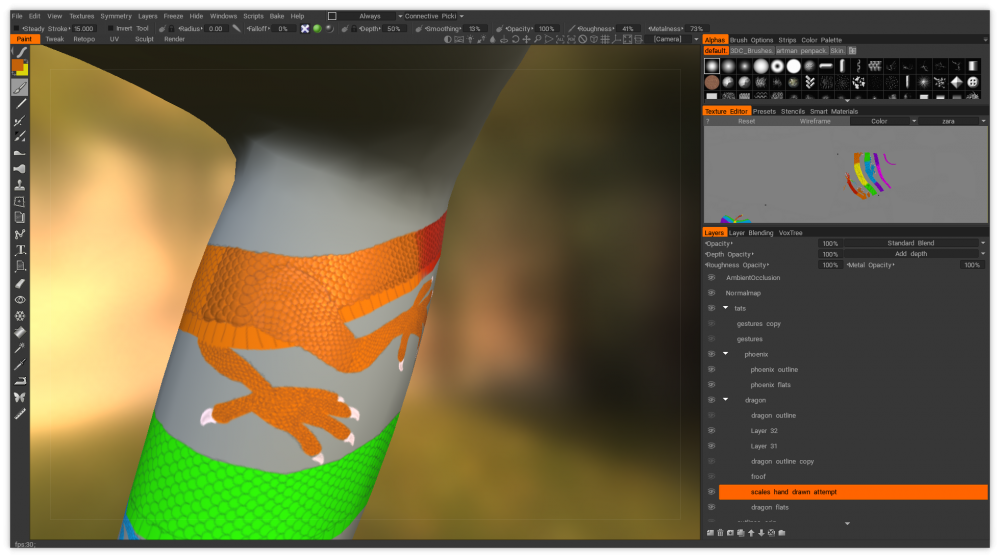
Task: Switch to the Smart Materials tab
Action: 834,112
